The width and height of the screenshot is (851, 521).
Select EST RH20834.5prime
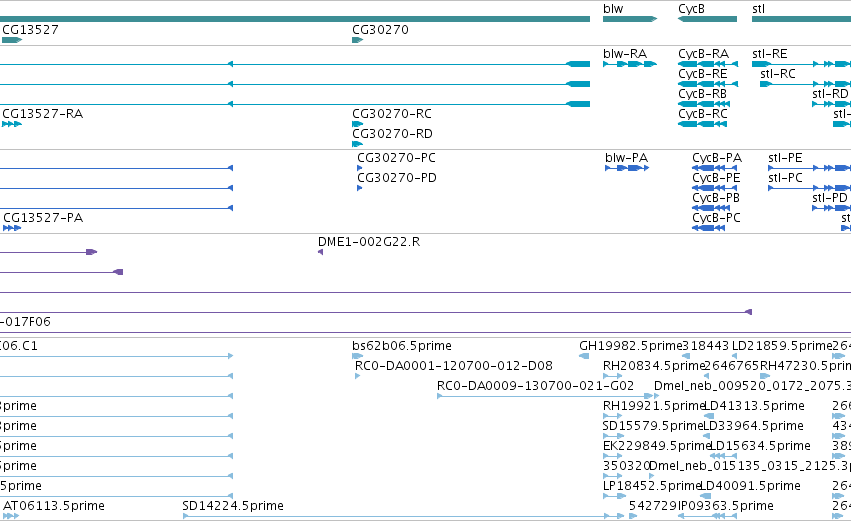pyautogui.click(x=654, y=366)
